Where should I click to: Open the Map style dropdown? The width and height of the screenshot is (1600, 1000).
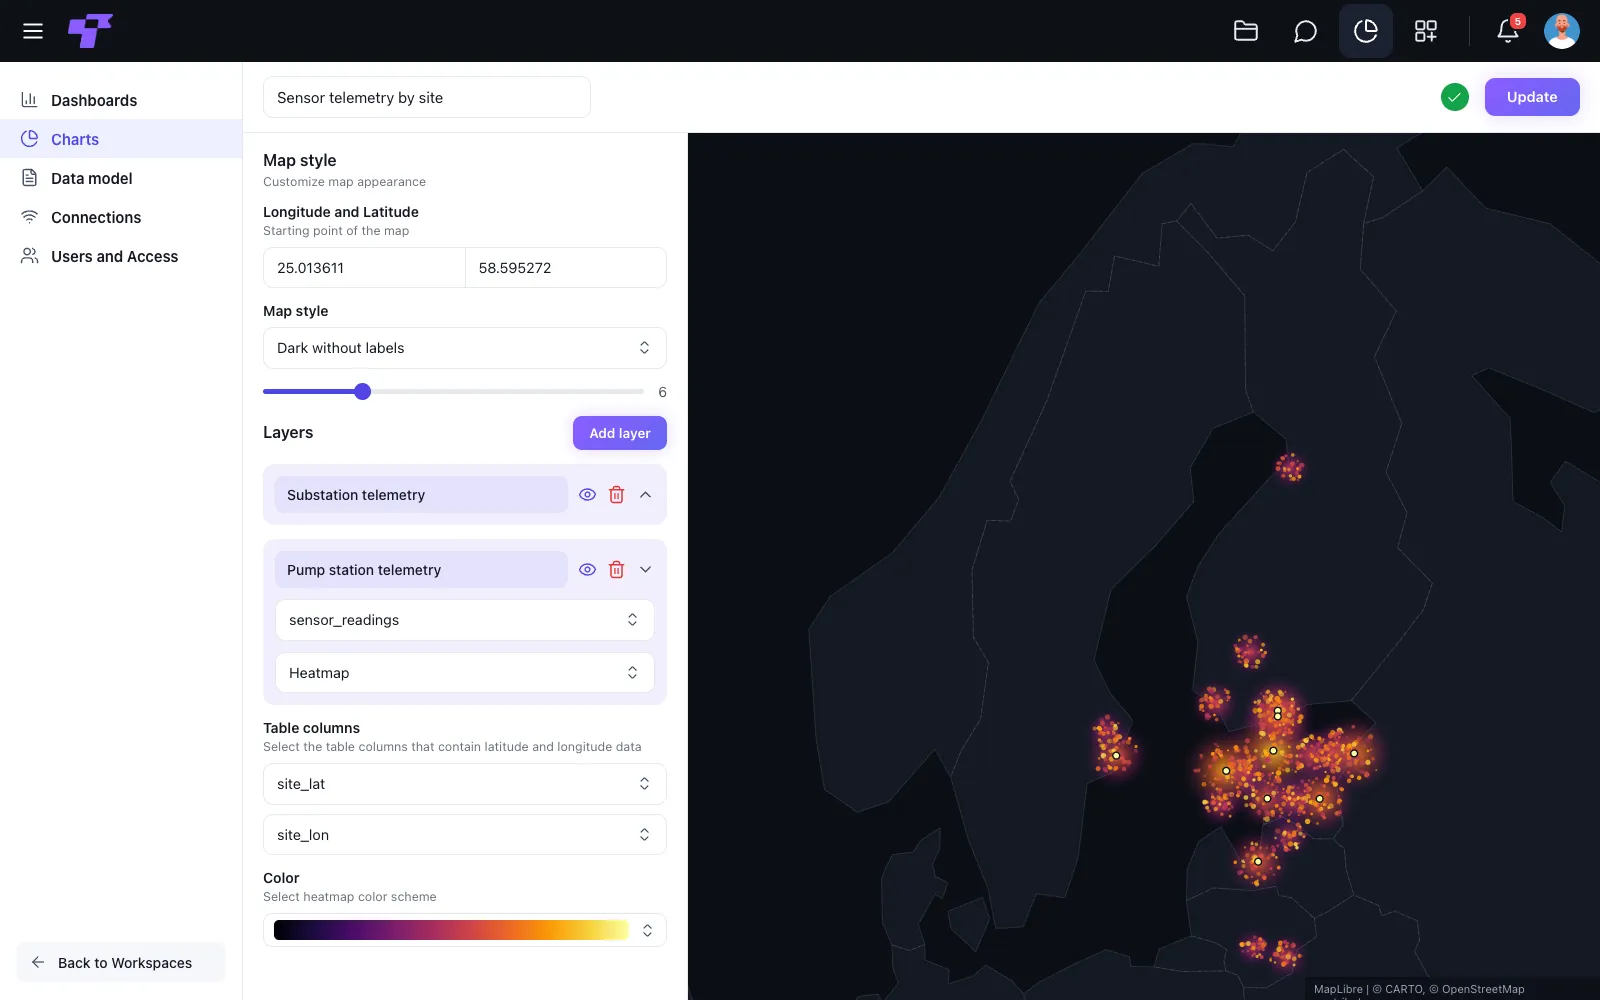(465, 348)
